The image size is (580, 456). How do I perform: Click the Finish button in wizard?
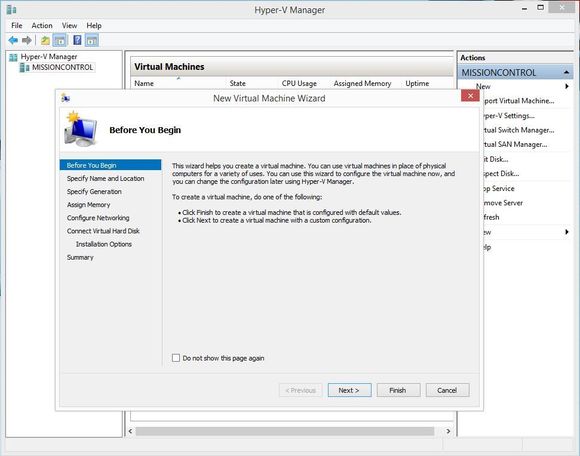(398, 390)
